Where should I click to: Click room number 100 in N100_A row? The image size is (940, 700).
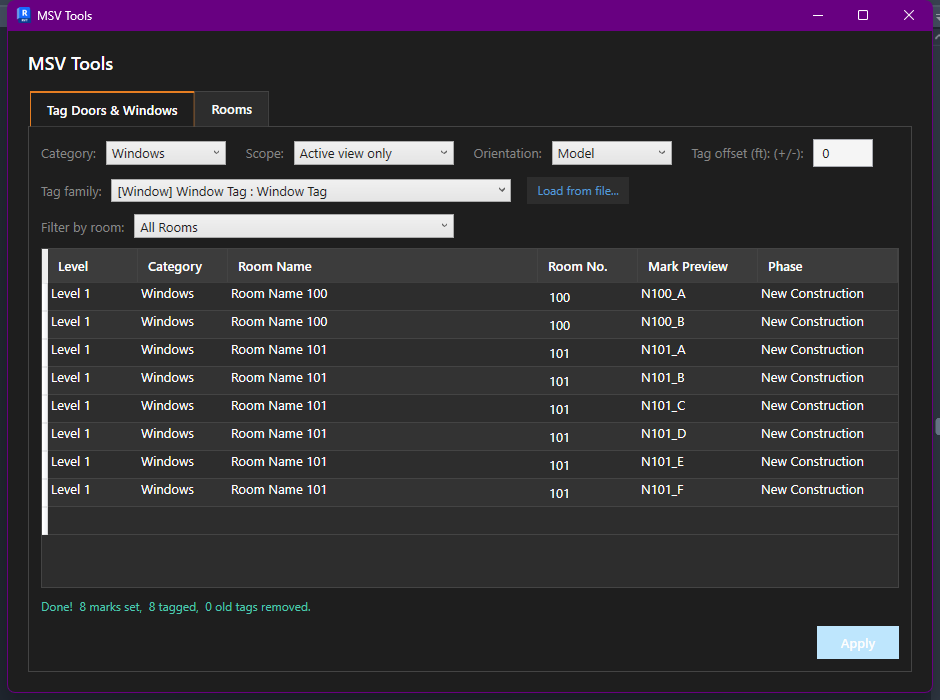pyautogui.click(x=560, y=297)
